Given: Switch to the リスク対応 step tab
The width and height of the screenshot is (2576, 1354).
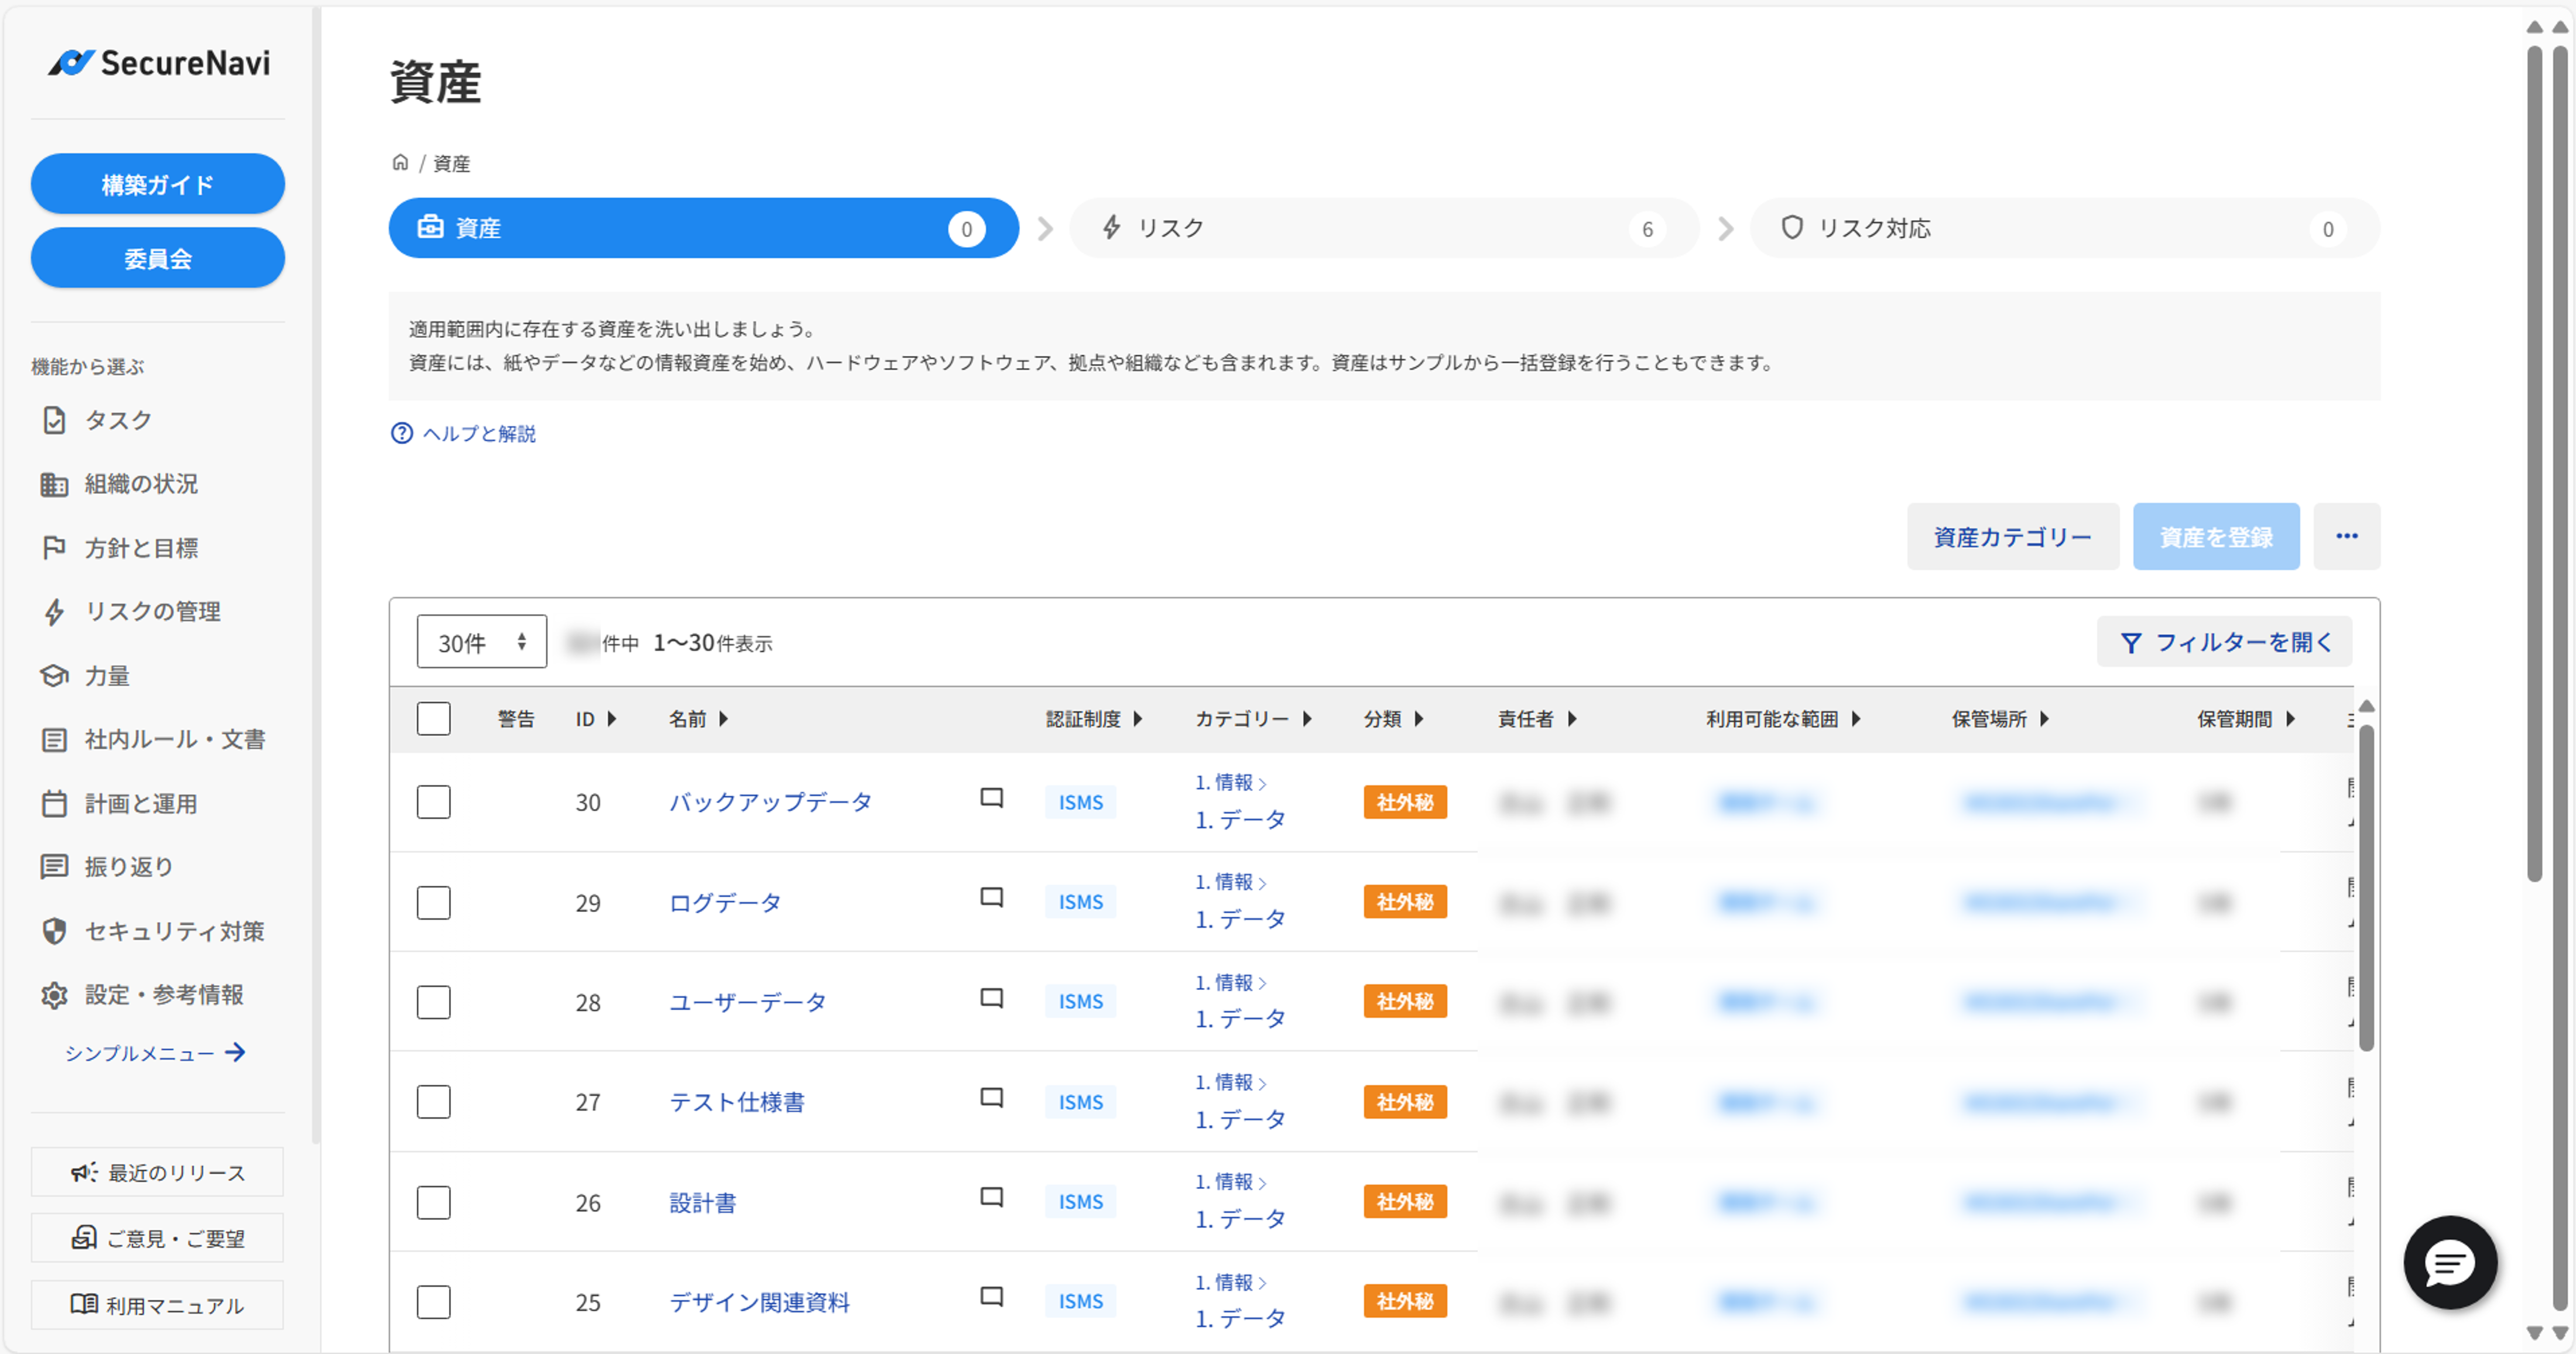Looking at the screenshot, I should (2065, 228).
